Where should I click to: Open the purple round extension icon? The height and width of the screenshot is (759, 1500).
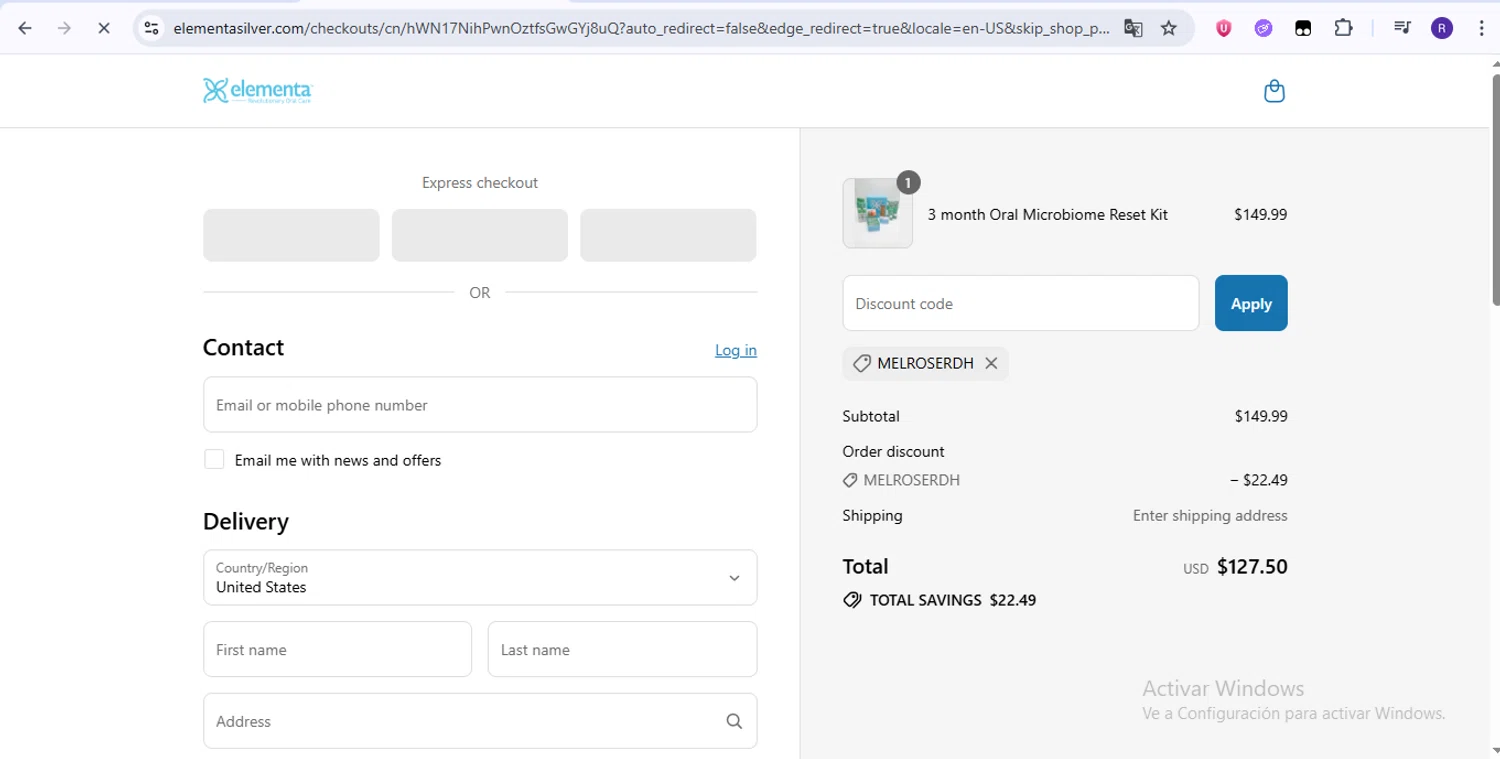[1263, 28]
